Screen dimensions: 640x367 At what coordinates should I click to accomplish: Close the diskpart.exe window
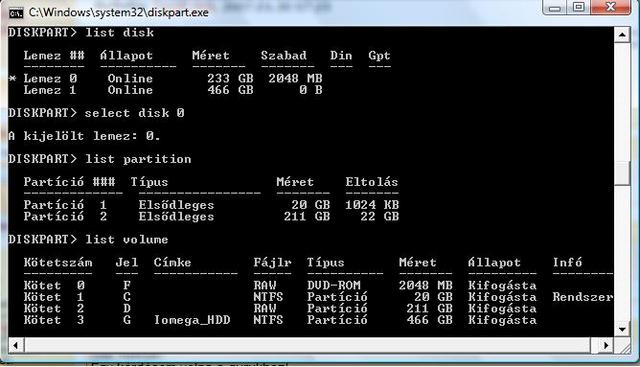(611, 7)
